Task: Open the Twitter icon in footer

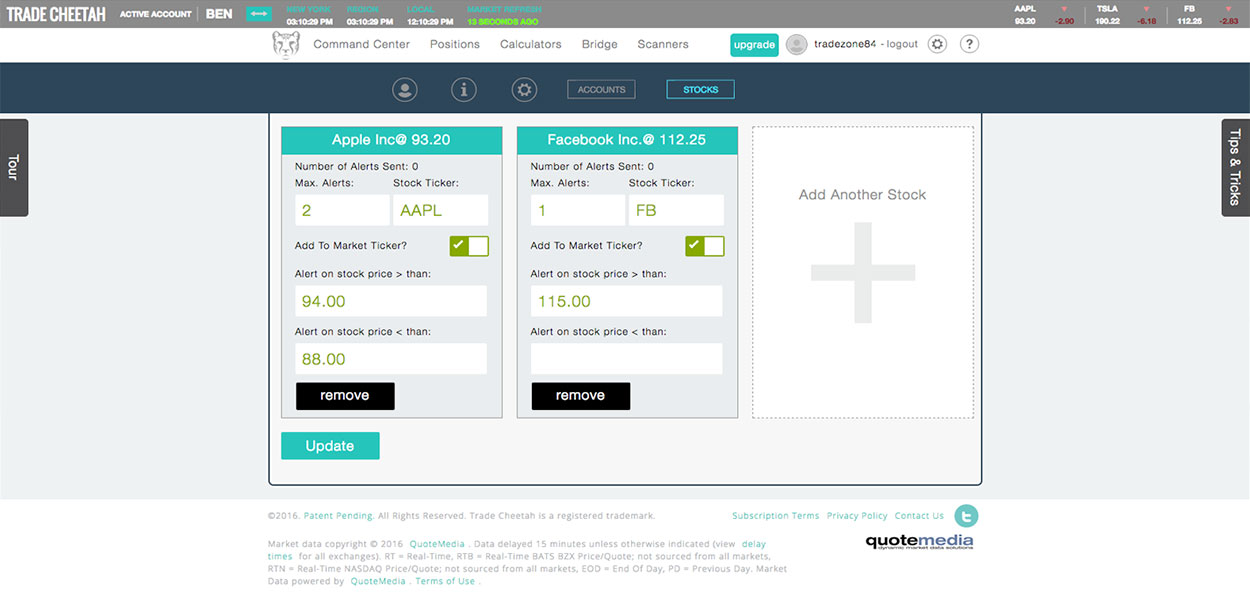Action: pyautogui.click(x=966, y=516)
